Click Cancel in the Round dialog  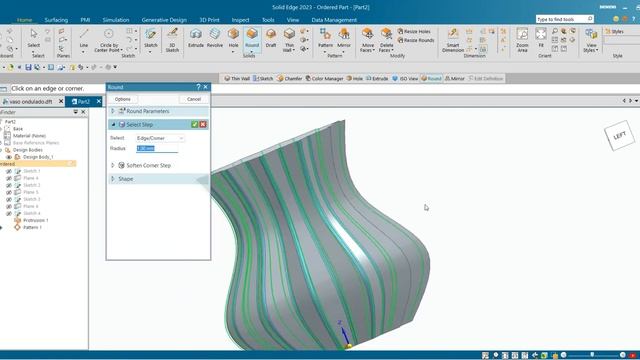coord(194,99)
